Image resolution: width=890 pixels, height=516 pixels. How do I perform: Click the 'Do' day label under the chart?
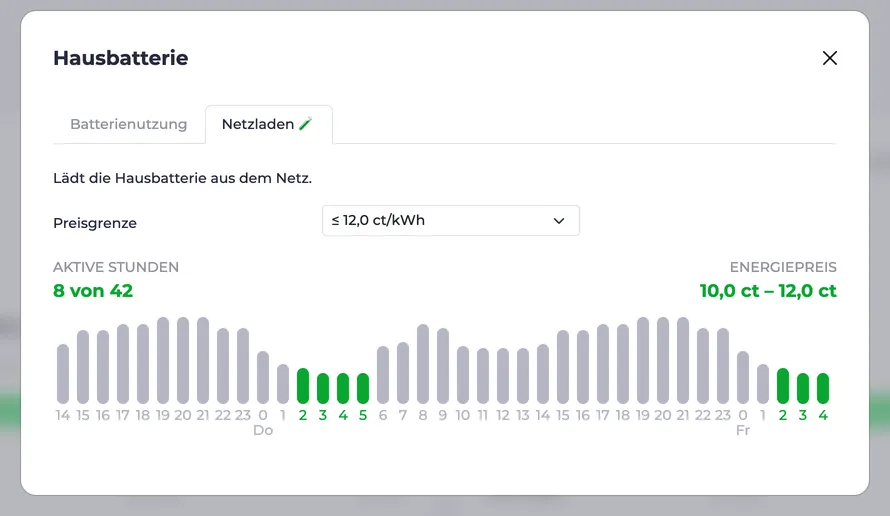(263, 430)
